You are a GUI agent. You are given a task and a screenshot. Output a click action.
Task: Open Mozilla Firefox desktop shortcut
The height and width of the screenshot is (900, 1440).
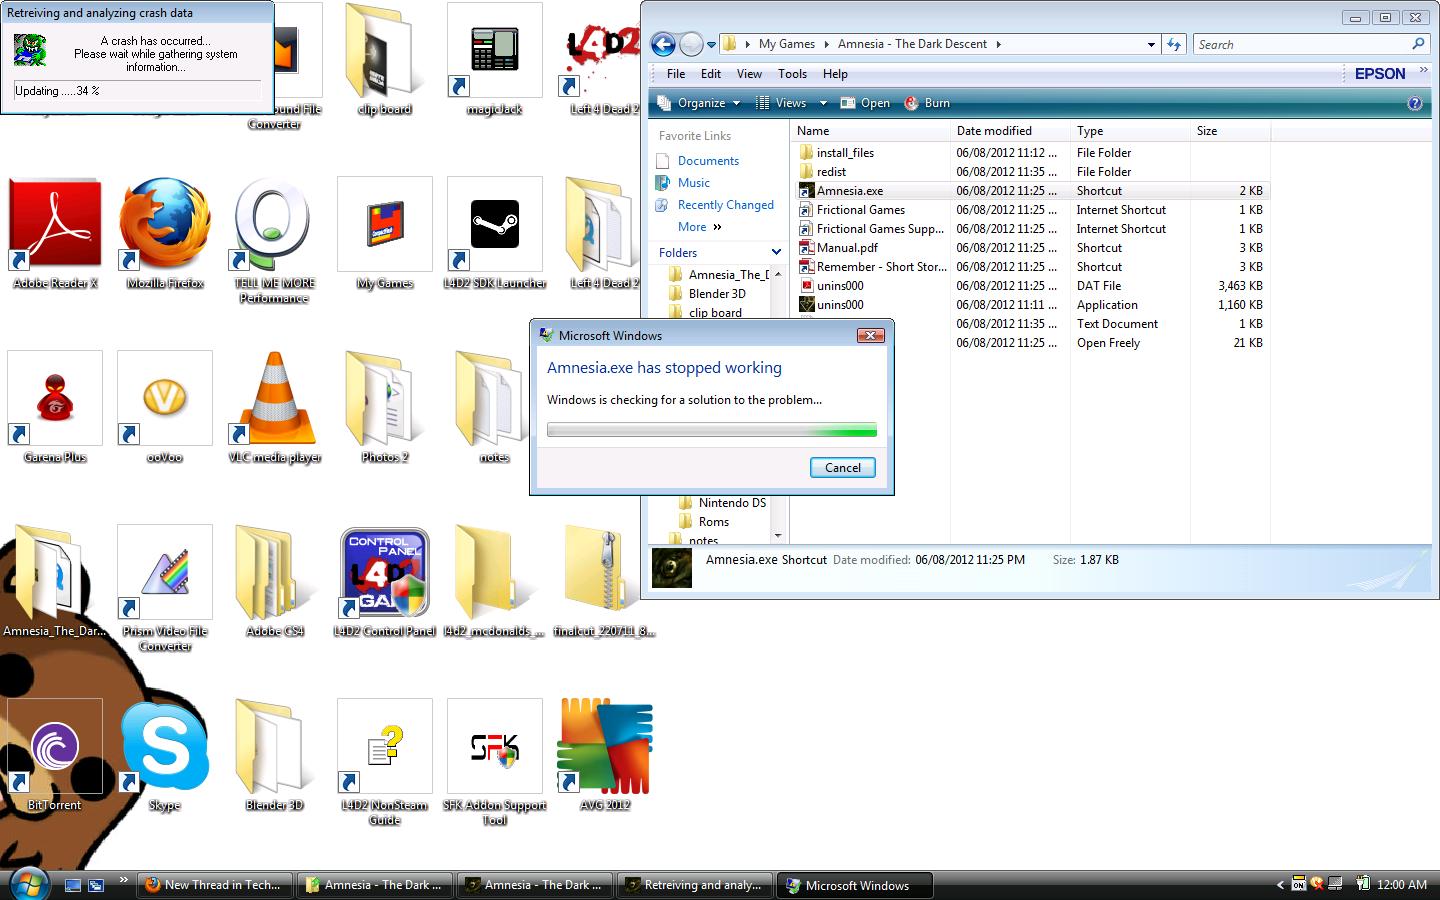click(x=165, y=226)
